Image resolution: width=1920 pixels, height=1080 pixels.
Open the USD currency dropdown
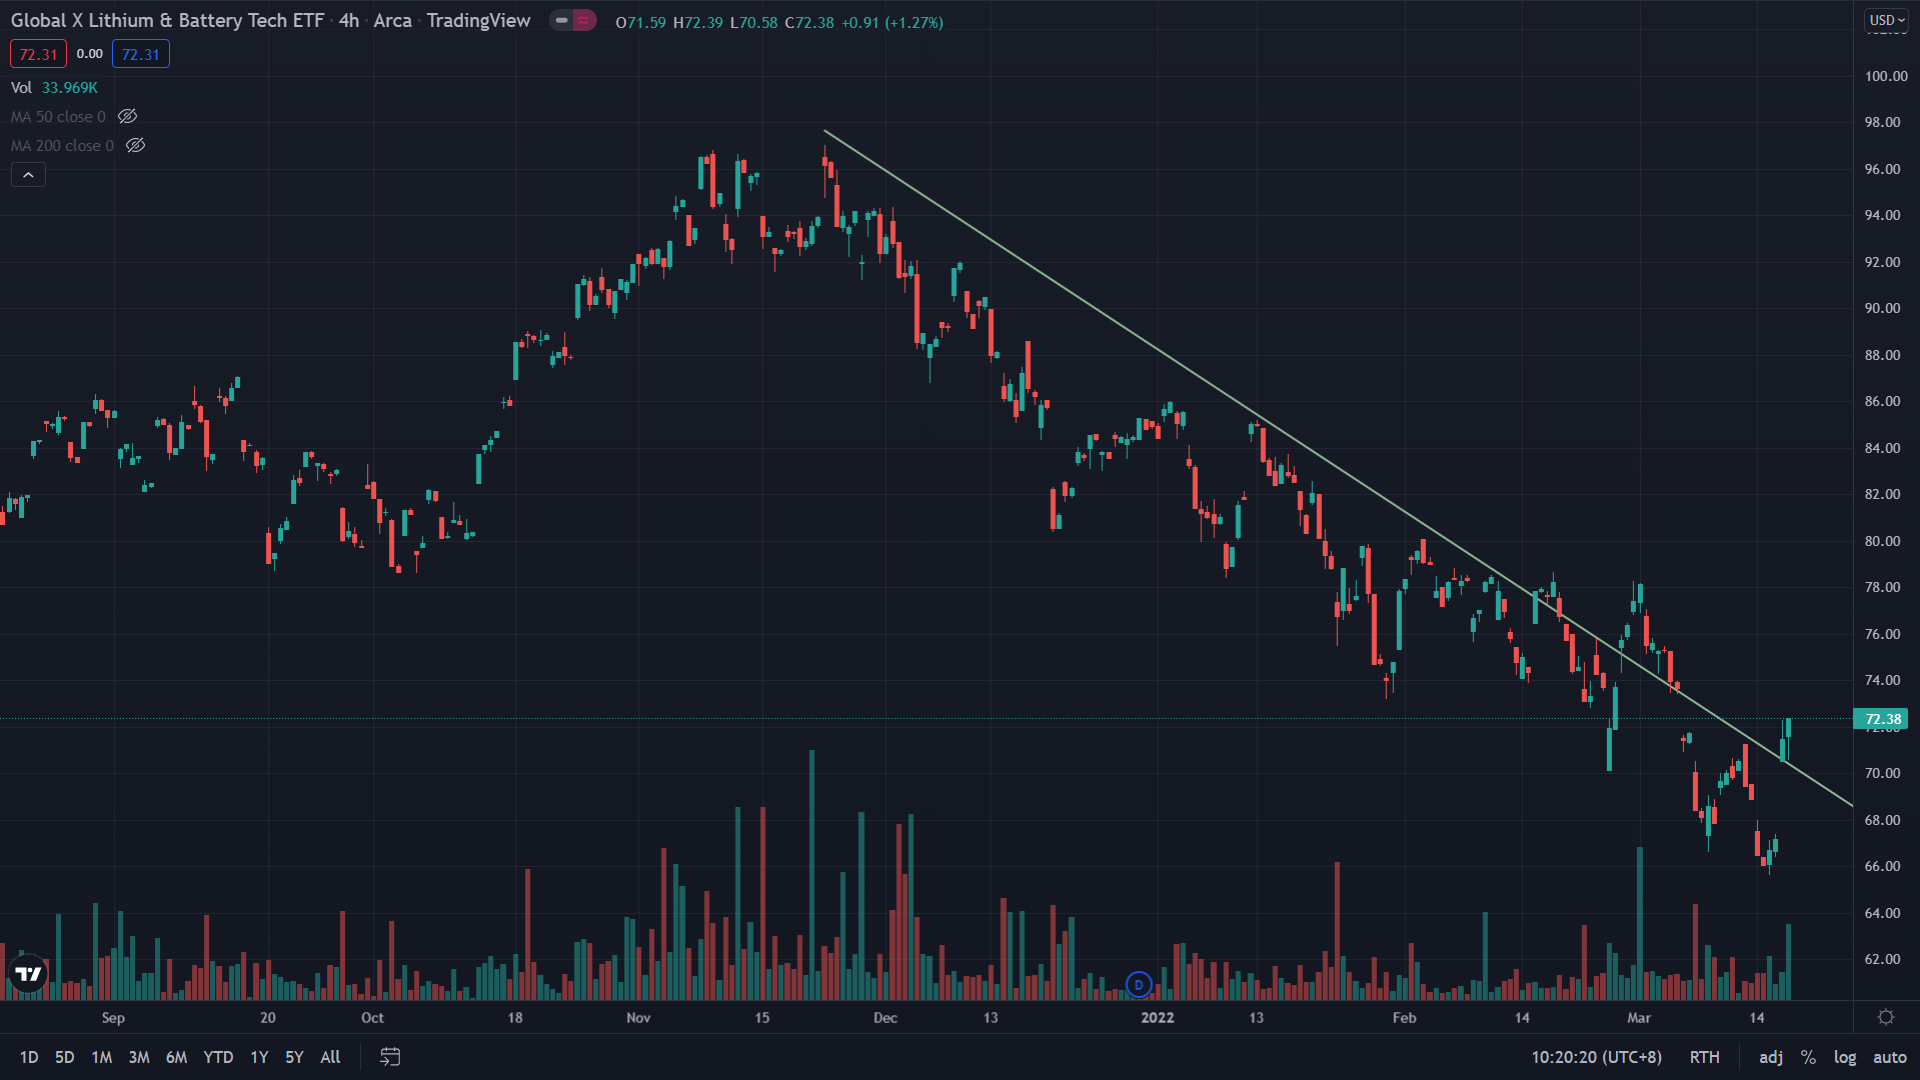click(x=1887, y=20)
